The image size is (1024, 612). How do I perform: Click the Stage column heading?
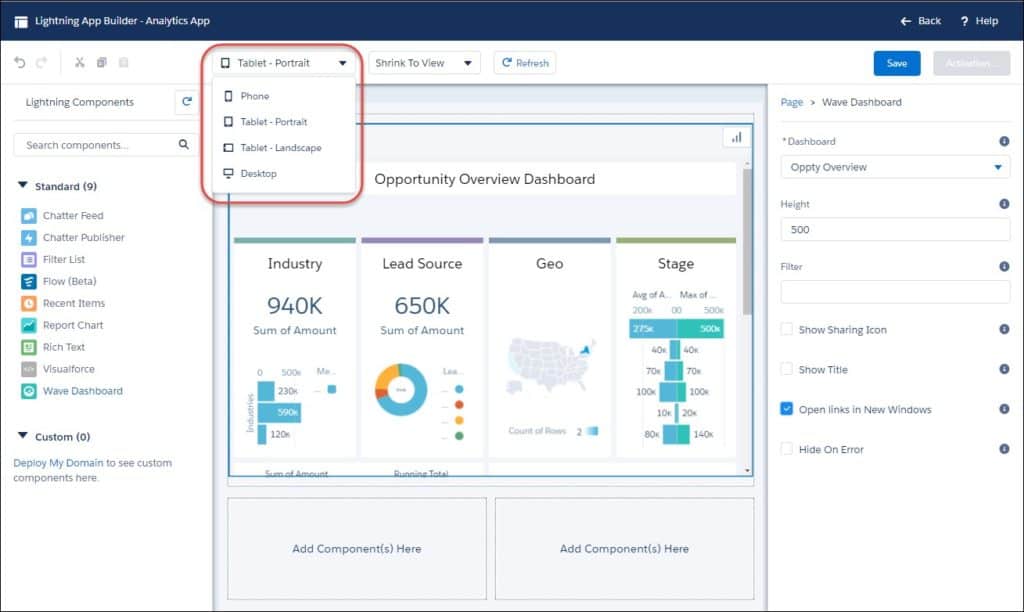tap(676, 264)
